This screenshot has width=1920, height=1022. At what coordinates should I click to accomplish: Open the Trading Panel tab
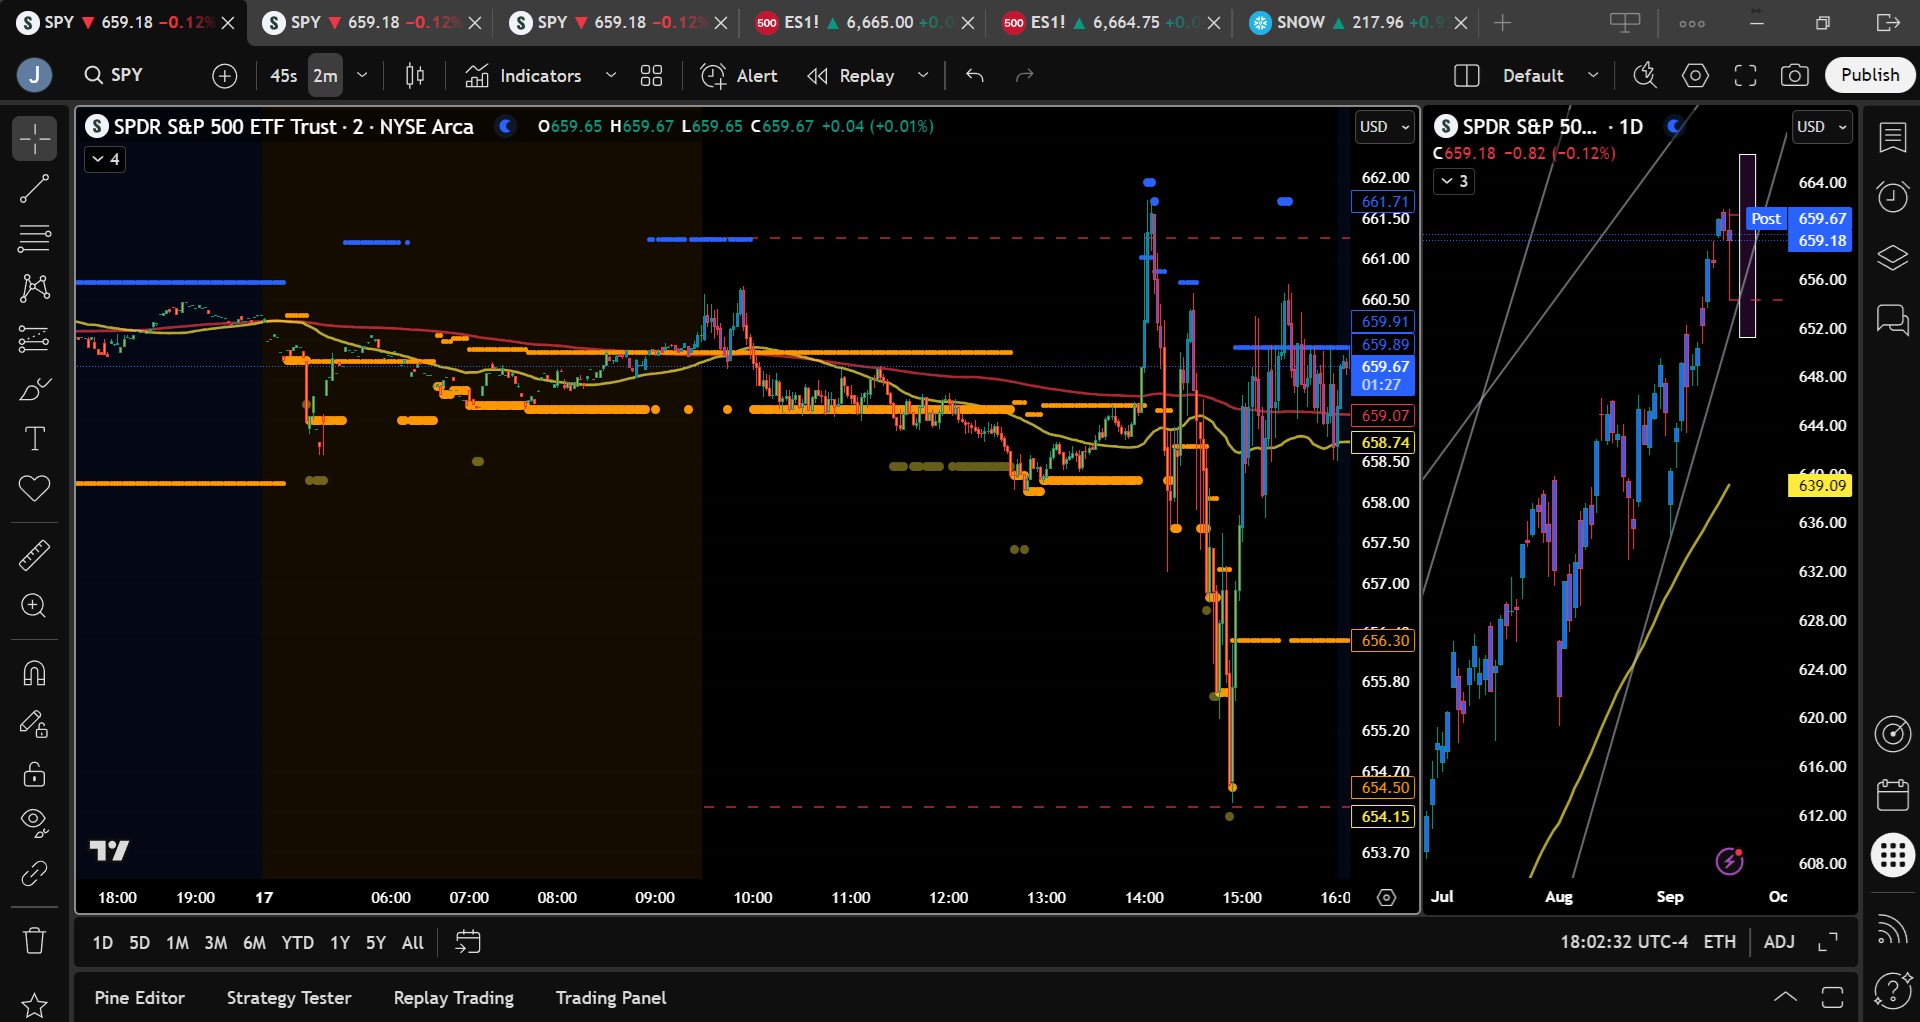point(611,998)
